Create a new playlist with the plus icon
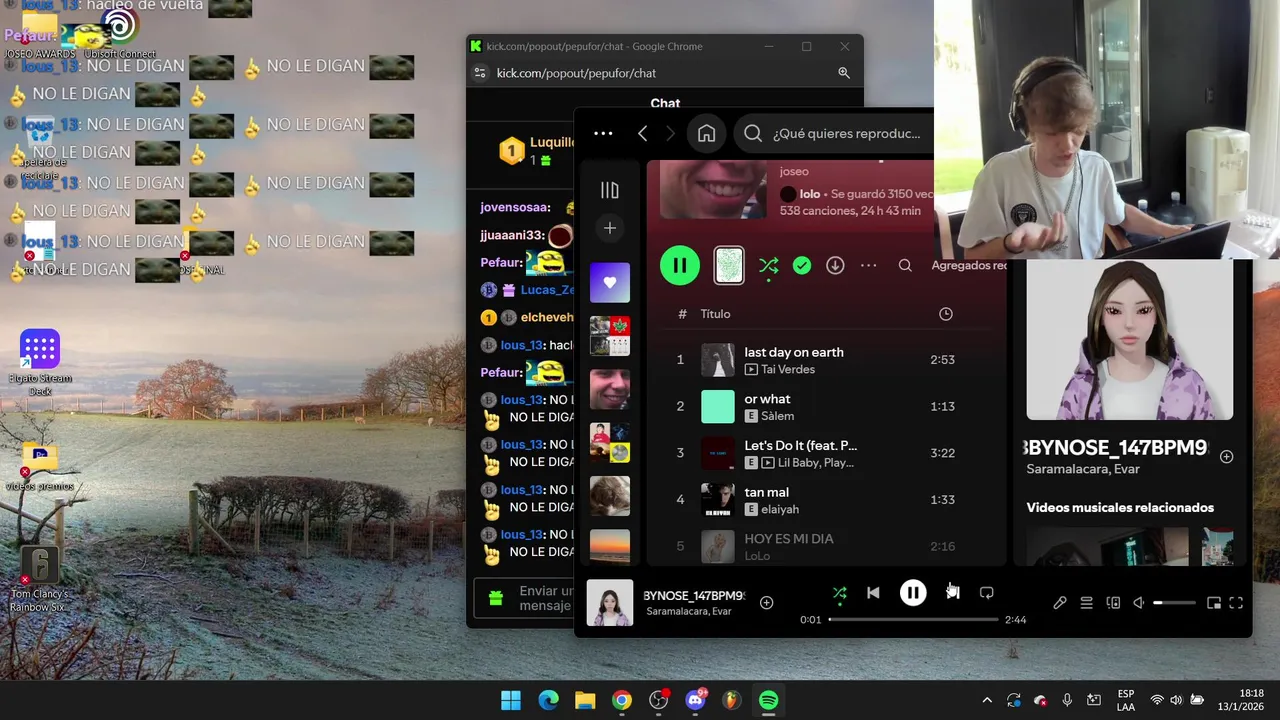This screenshot has height=720, width=1280. pos(609,228)
